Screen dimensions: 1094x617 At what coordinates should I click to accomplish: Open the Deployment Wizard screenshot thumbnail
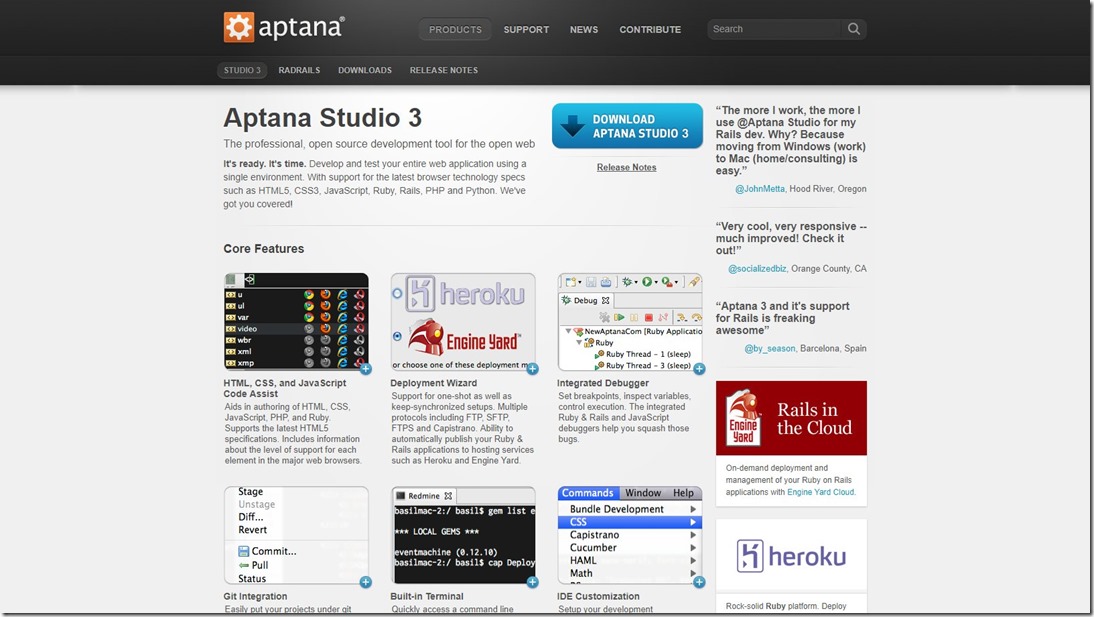coord(463,321)
